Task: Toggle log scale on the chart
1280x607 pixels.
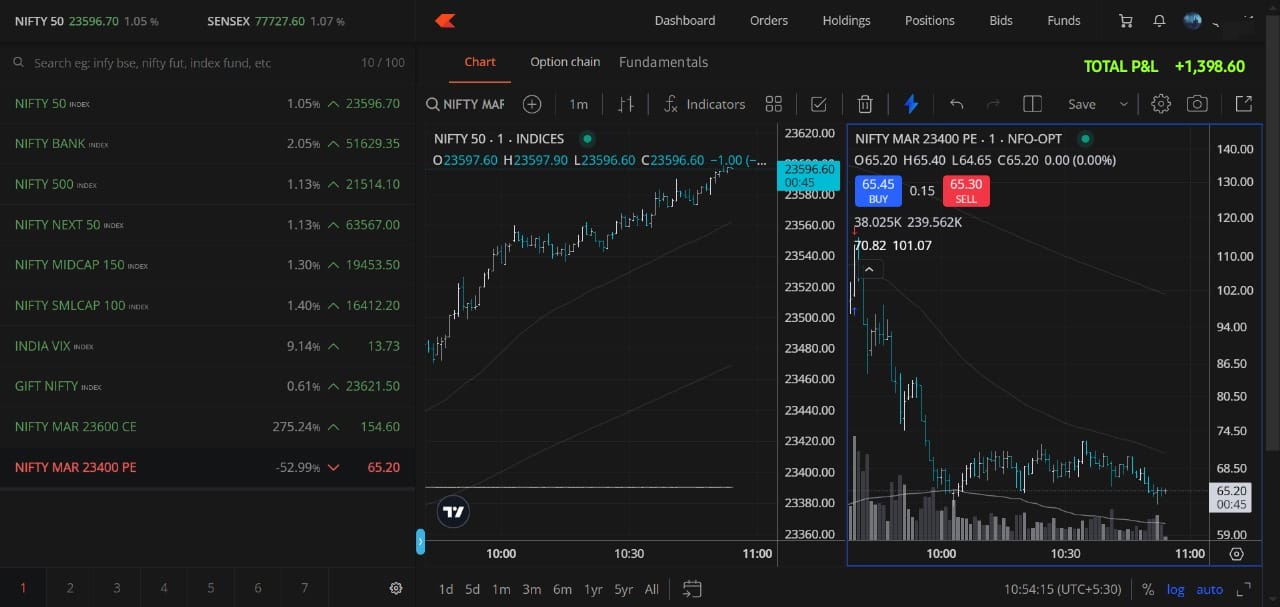Action: click(1175, 589)
